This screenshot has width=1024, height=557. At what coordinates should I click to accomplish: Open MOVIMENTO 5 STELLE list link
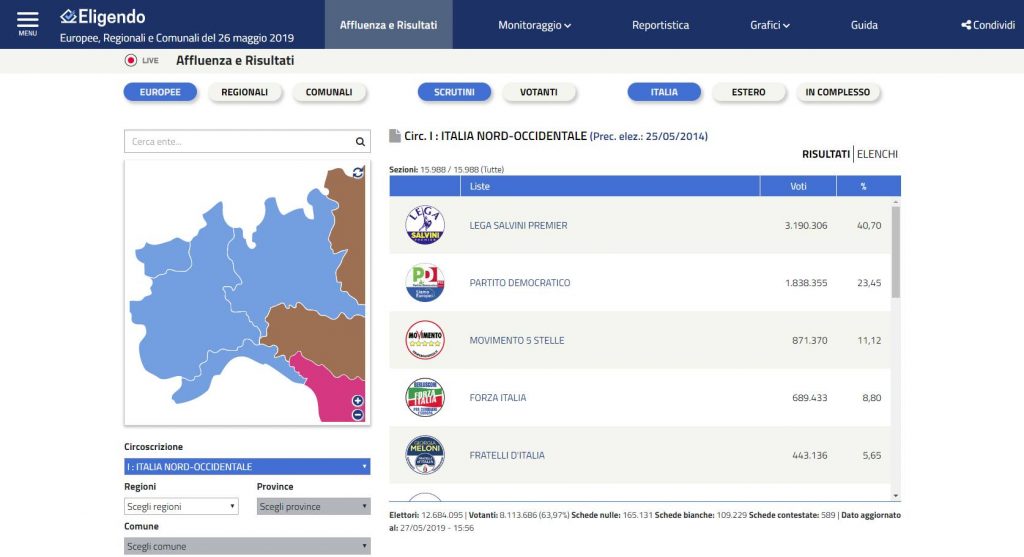517,340
